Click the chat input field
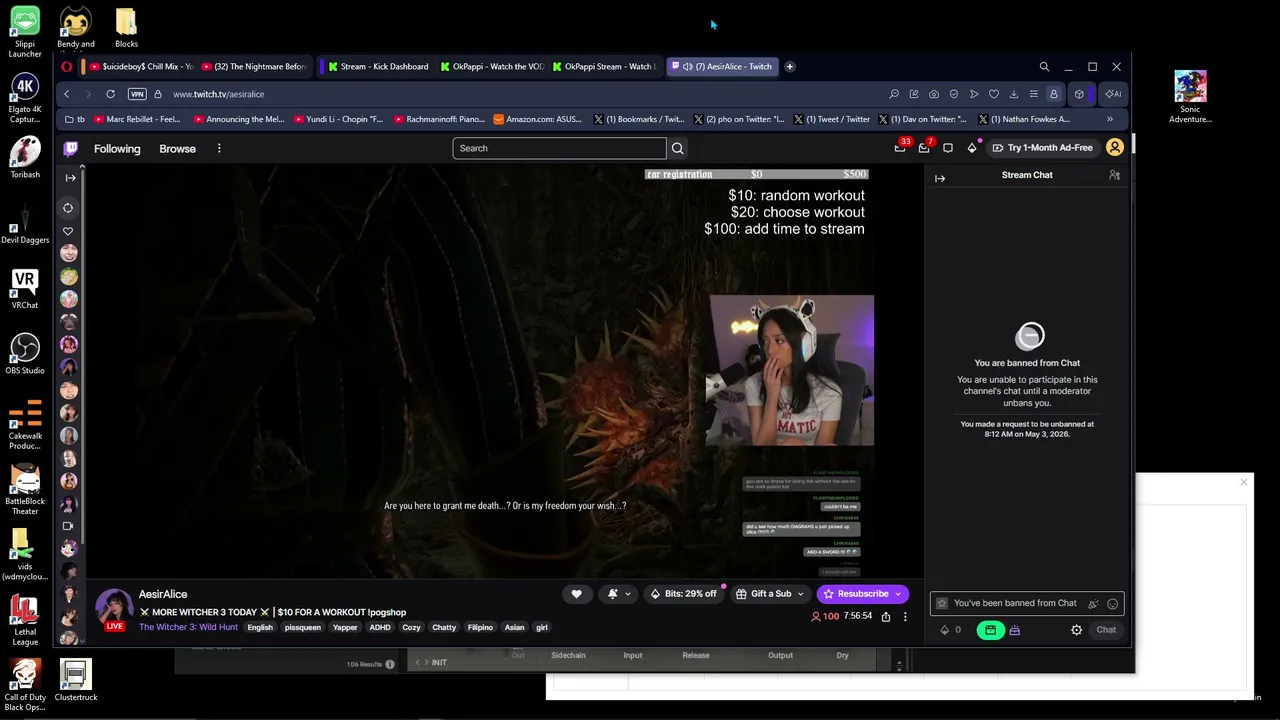The height and width of the screenshot is (720, 1280). pyautogui.click(x=1027, y=604)
